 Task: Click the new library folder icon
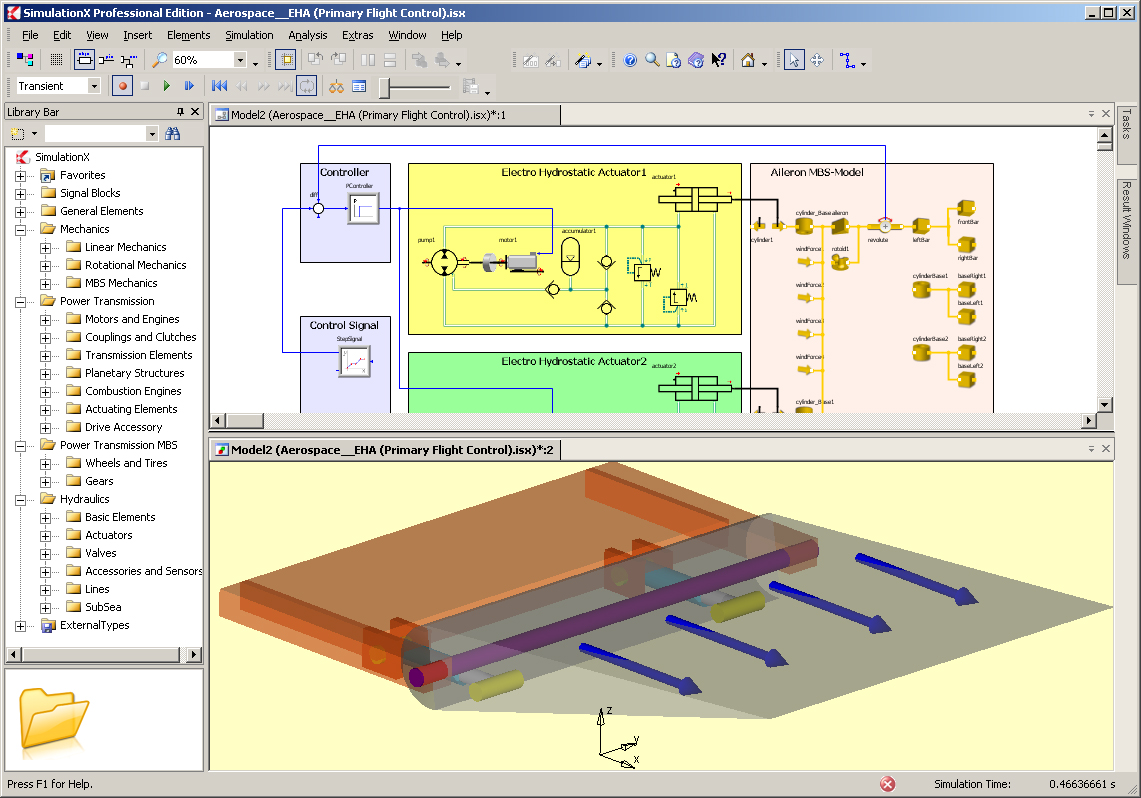17,133
